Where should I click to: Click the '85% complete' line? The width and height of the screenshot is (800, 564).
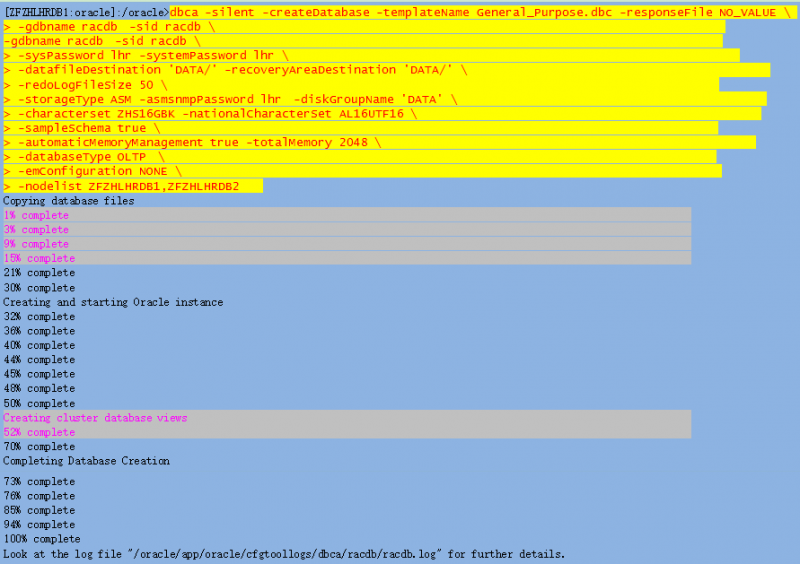[x=39, y=510]
